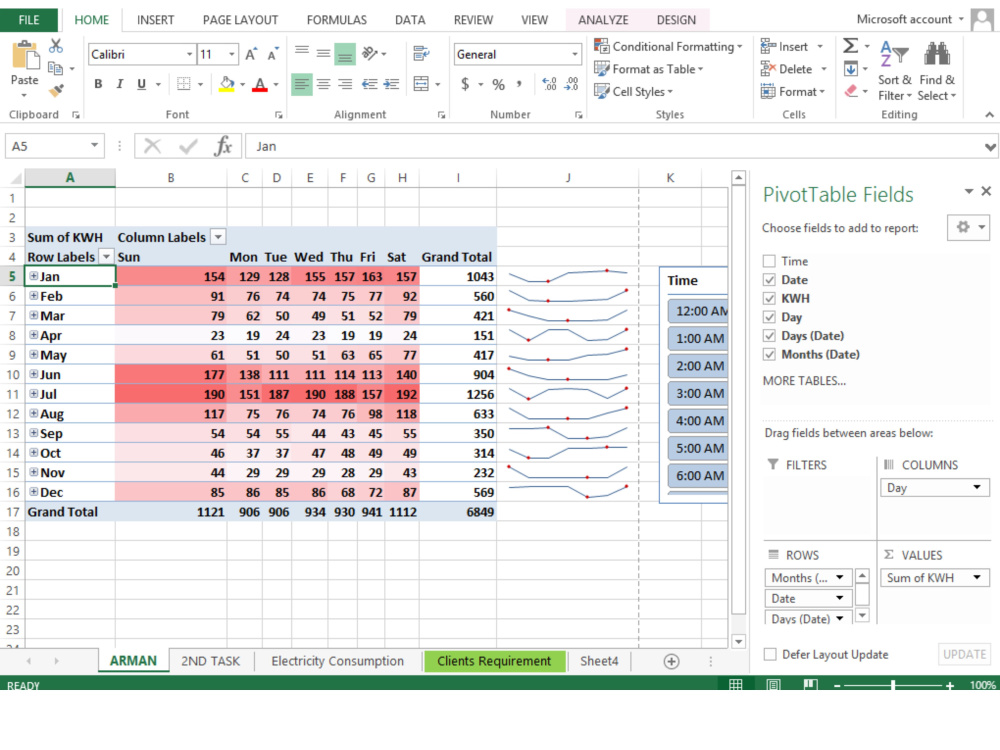The image size is (1000, 750).
Task: Click the Merge & Center icon
Action: (x=421, y=84)
